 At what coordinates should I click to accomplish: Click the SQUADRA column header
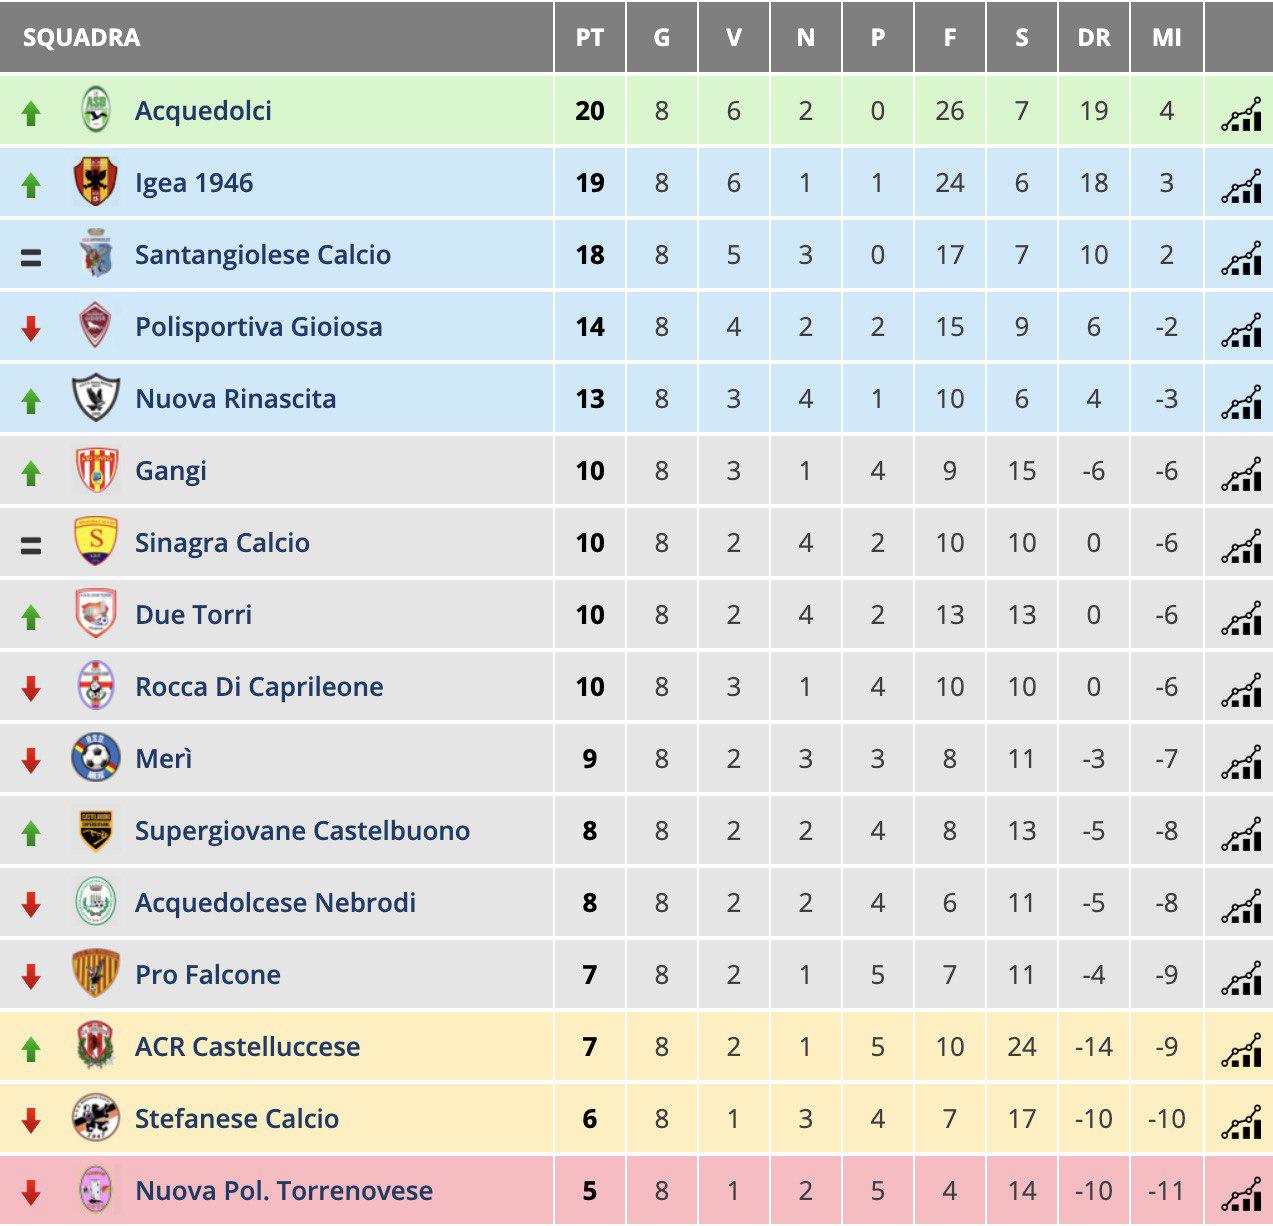click(81, 38)
